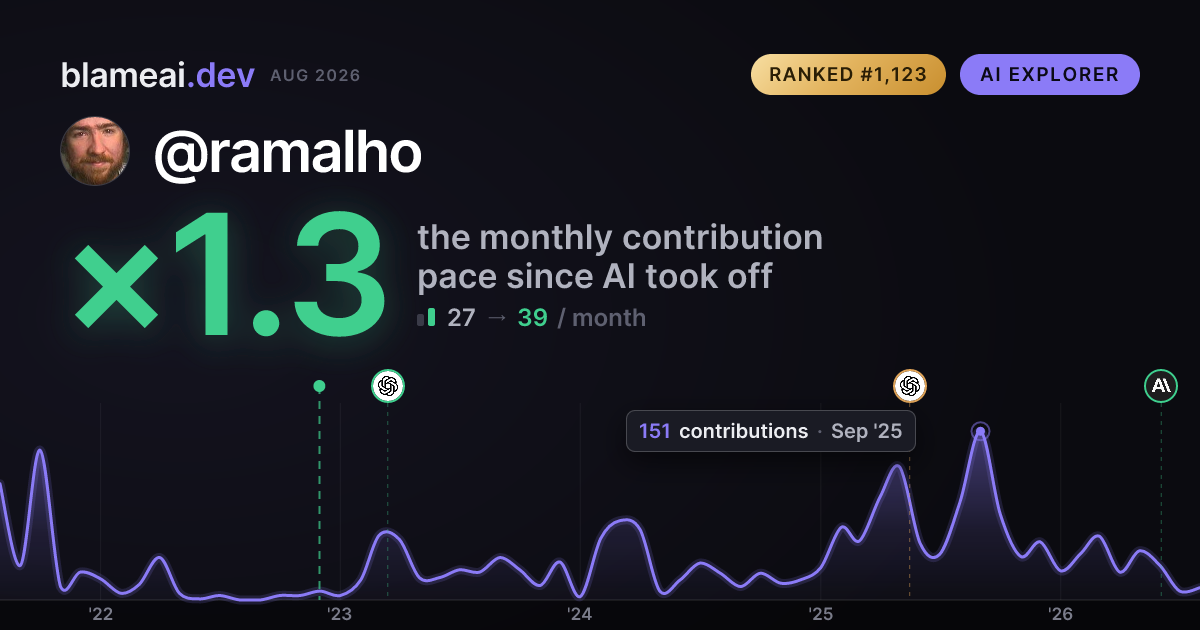Click the 151 contributions tooltip

point(771,431)
